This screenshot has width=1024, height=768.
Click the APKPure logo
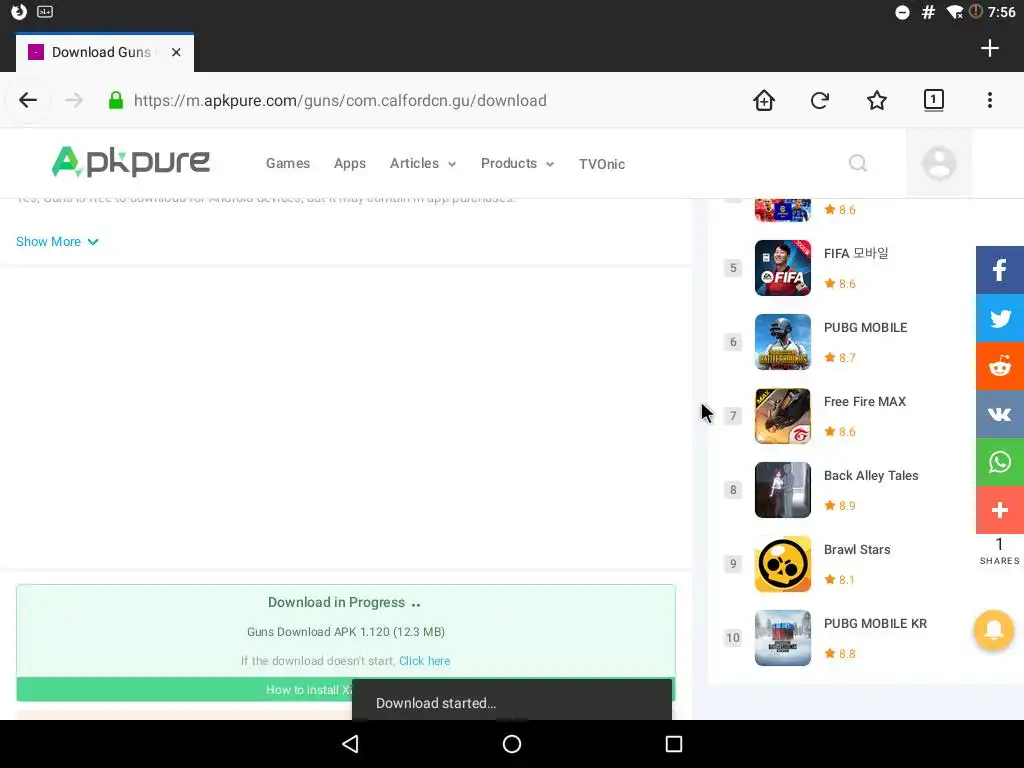[131, 161]
